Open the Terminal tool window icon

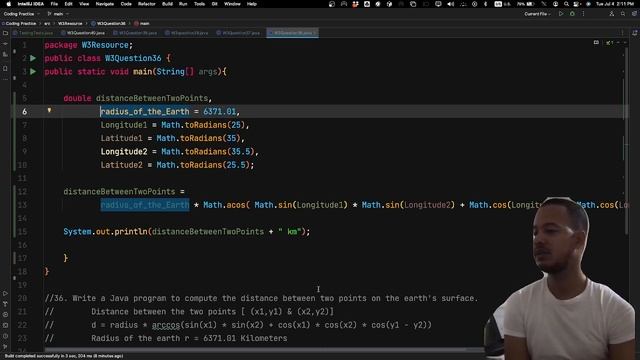tap(5, 325)
